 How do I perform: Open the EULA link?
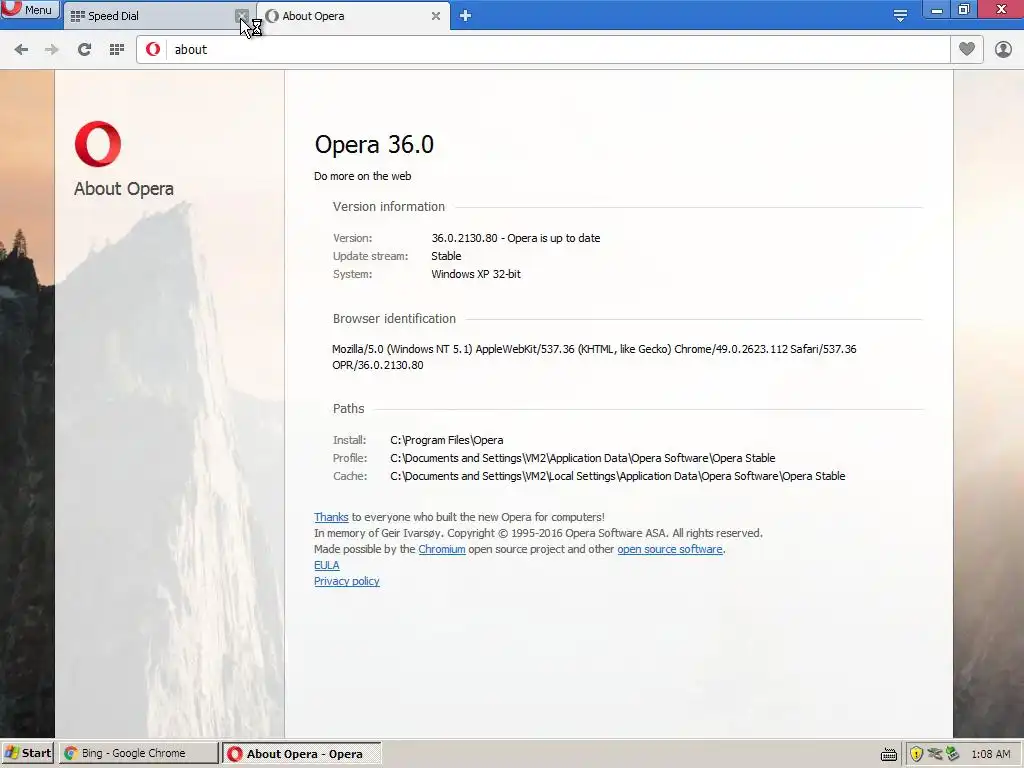click(327, 566)
